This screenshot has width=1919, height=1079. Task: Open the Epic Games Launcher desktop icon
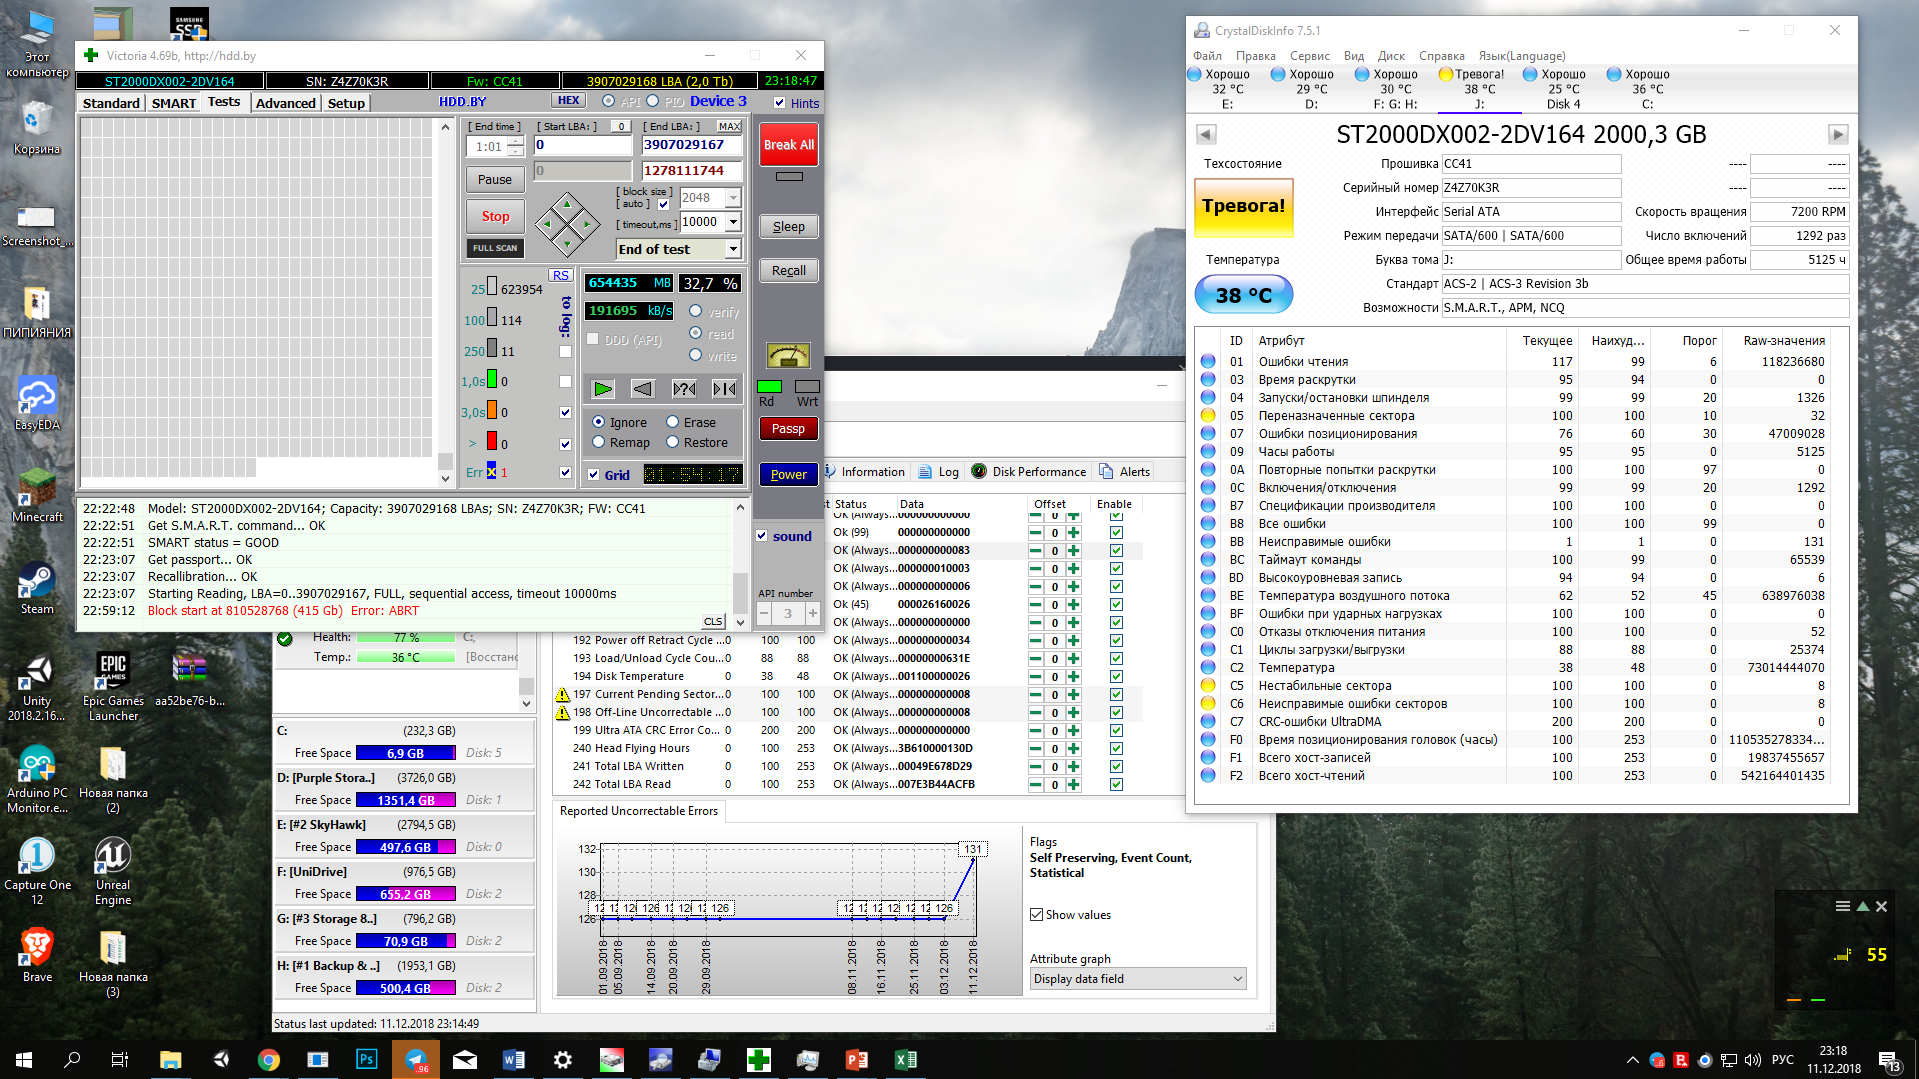click(113, 686)
